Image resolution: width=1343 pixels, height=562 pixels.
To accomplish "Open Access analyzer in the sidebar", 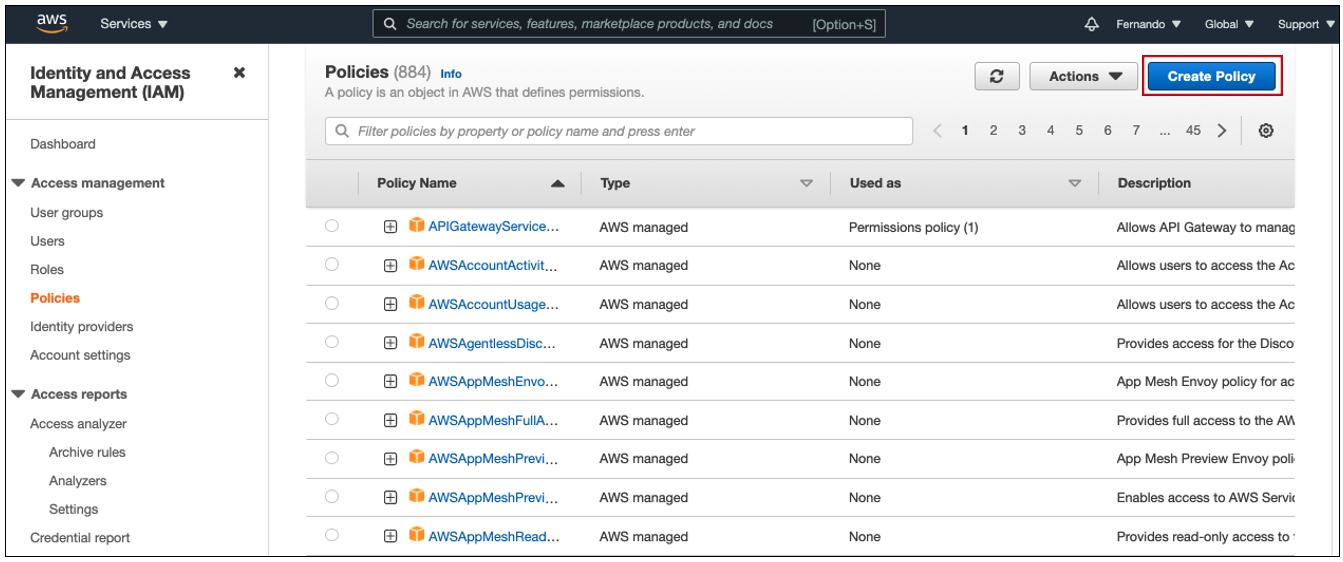I will click(x=78, y=424).
